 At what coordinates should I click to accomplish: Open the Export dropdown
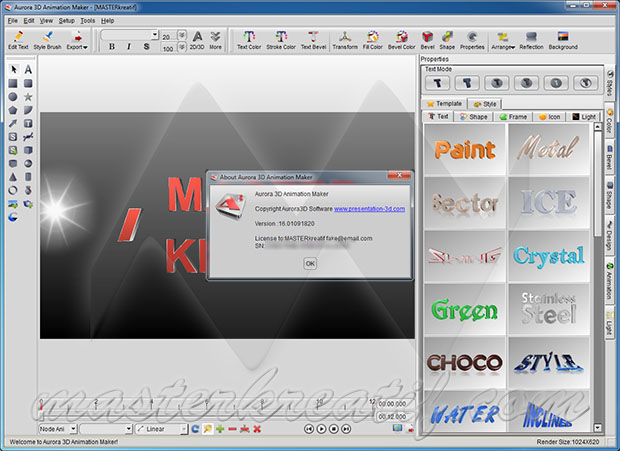pyautogui.click(x=77, y=40)
